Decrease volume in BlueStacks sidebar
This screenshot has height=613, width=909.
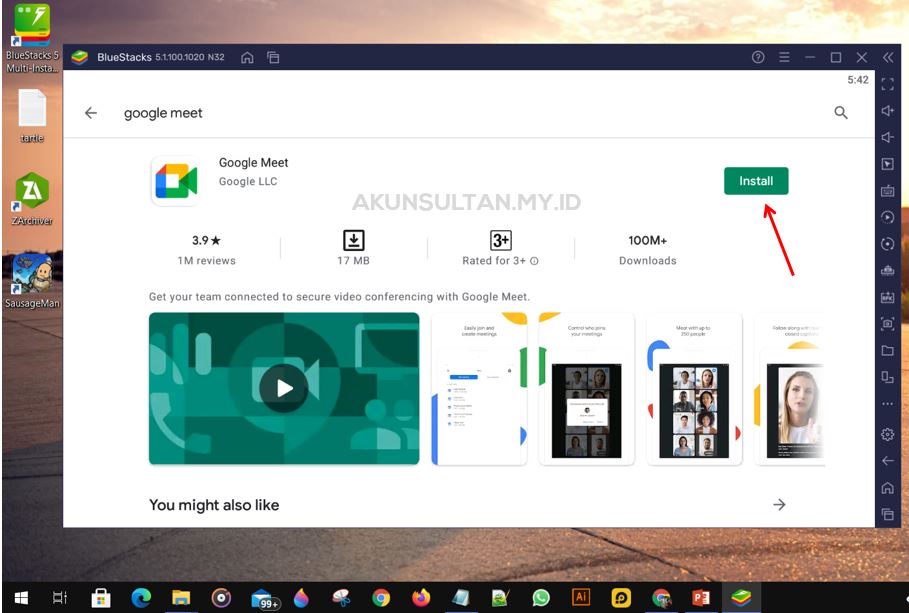(888, 137)
